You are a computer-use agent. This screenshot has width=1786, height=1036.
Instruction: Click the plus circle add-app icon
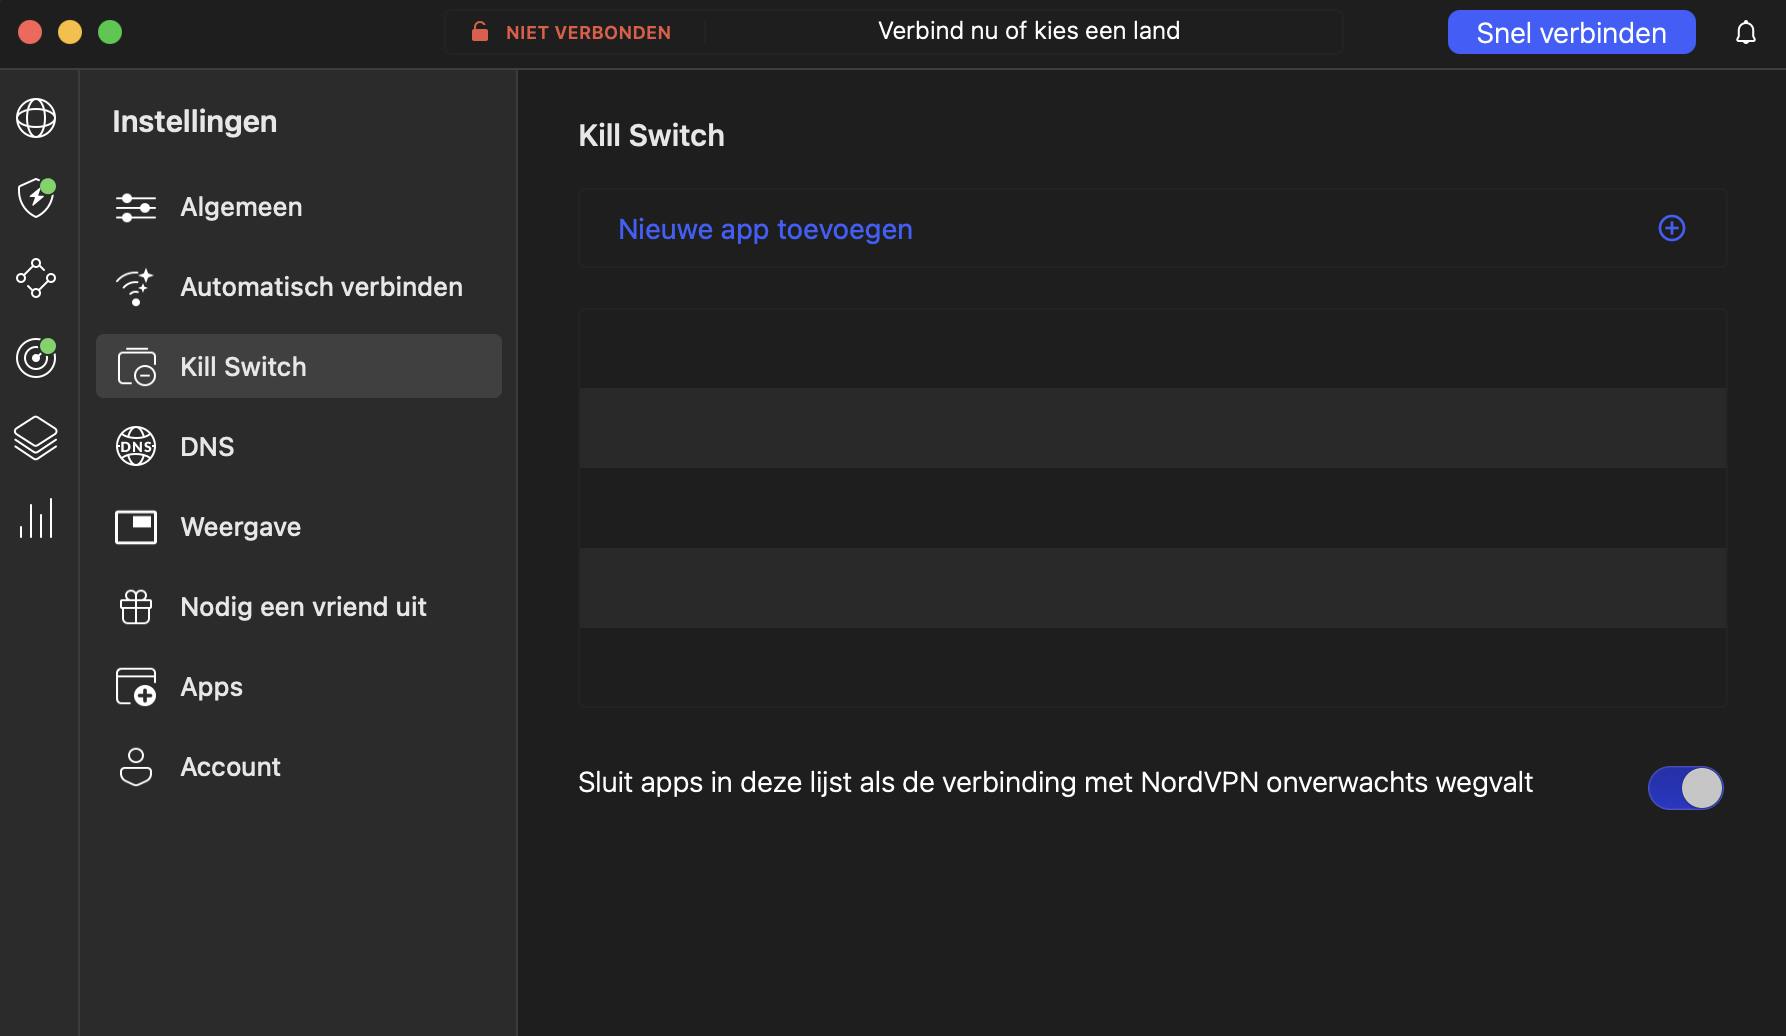click(1671, 229)
